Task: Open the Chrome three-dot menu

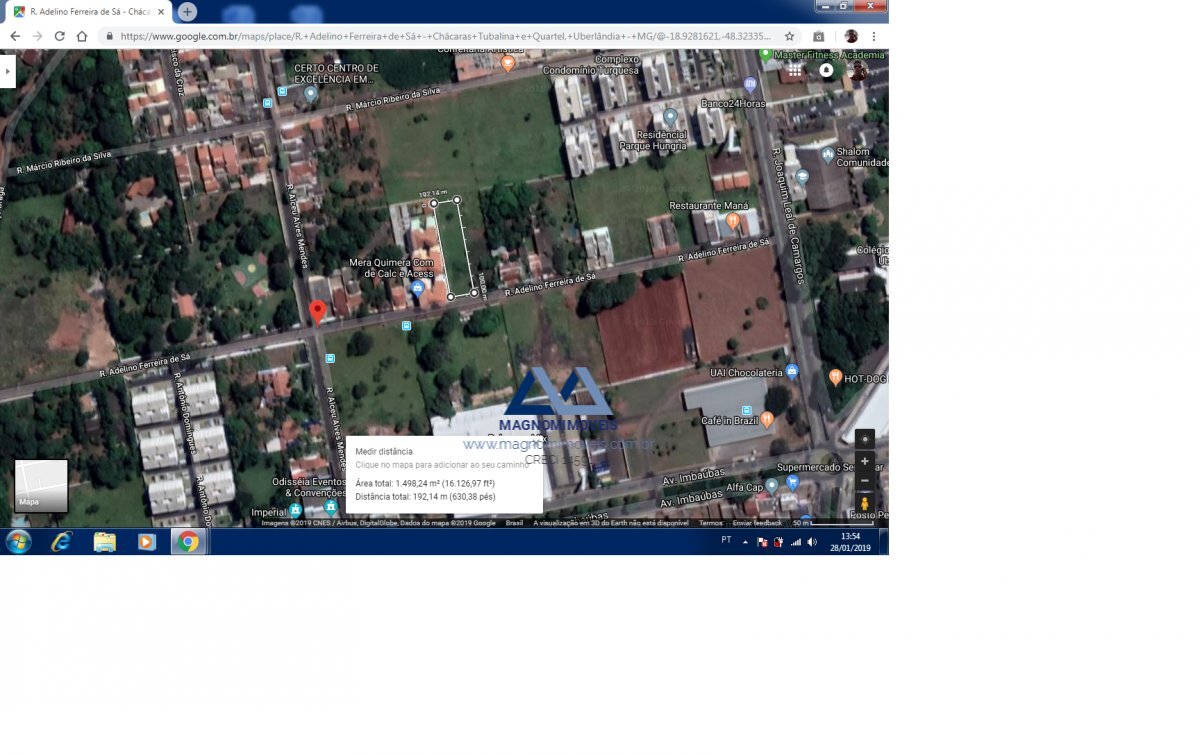Action: point(874,36)
